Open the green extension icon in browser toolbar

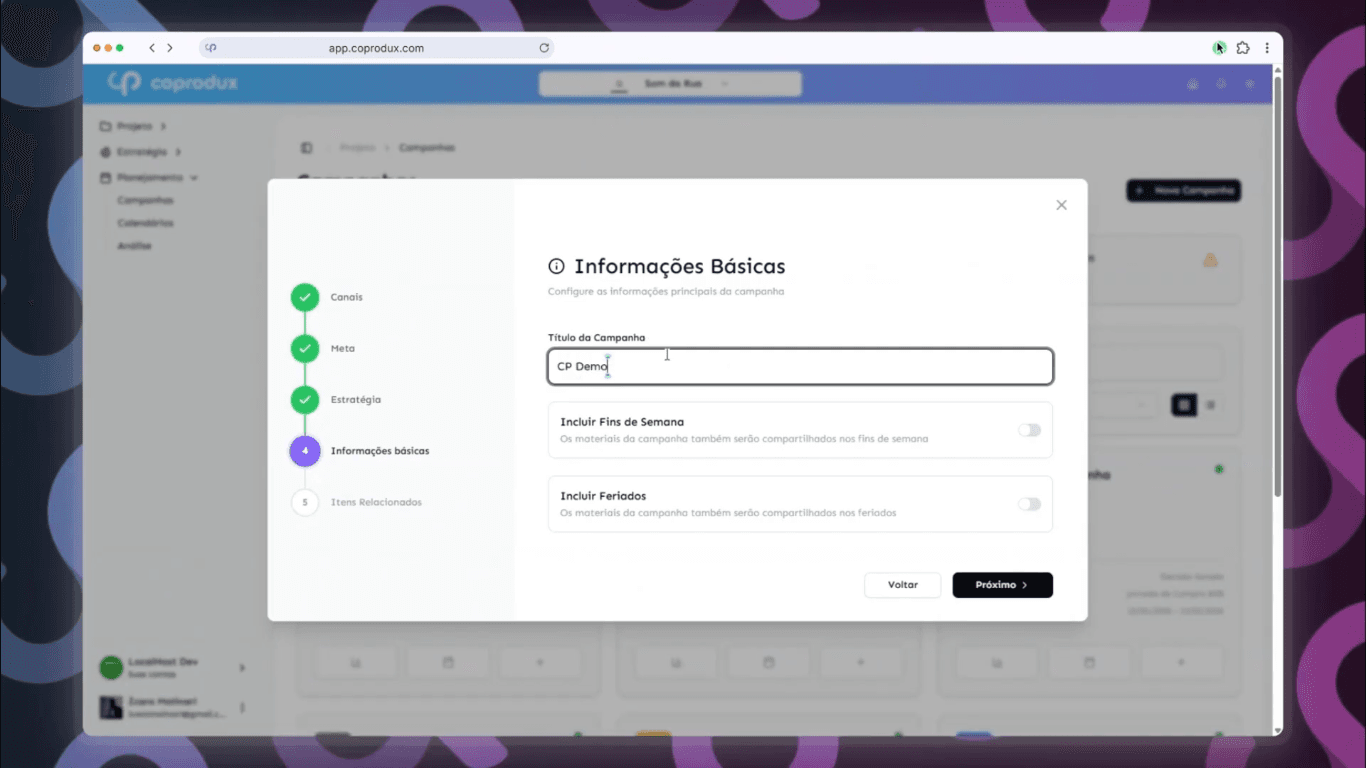pyautogui.click(x=1219, y=48)
